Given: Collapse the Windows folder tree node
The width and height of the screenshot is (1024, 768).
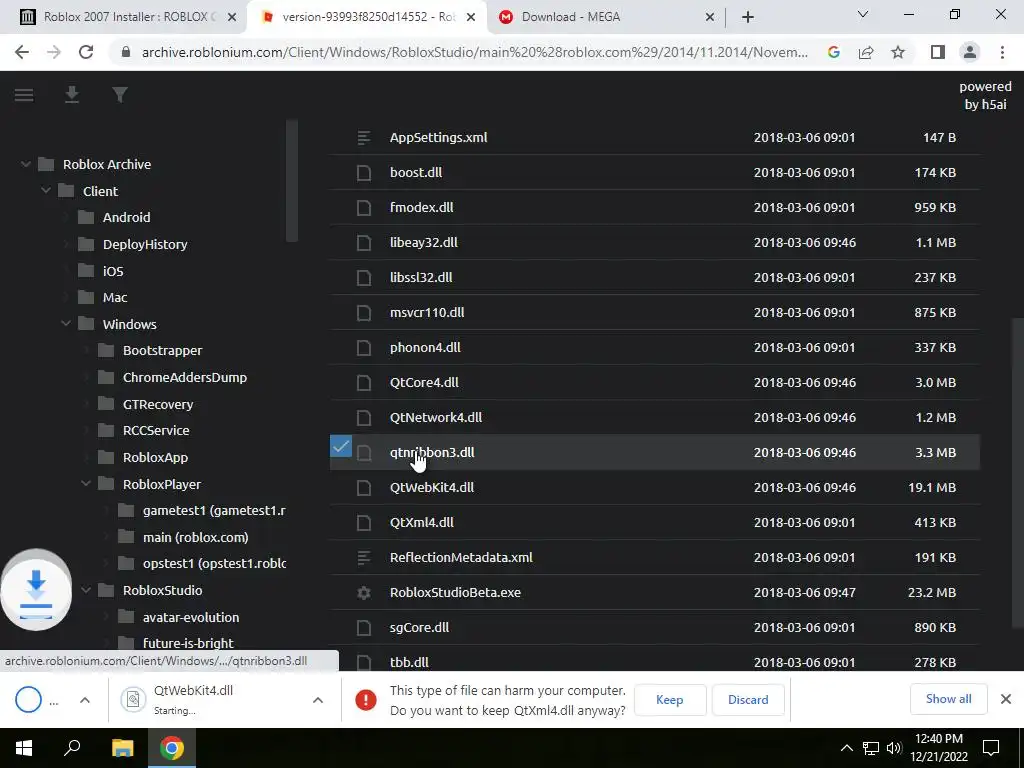Looking at the screenshot, I should point(66,324).
